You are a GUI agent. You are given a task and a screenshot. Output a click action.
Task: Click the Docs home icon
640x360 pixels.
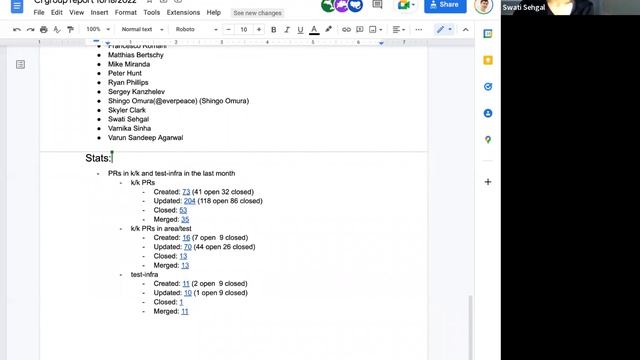[17, 6]
